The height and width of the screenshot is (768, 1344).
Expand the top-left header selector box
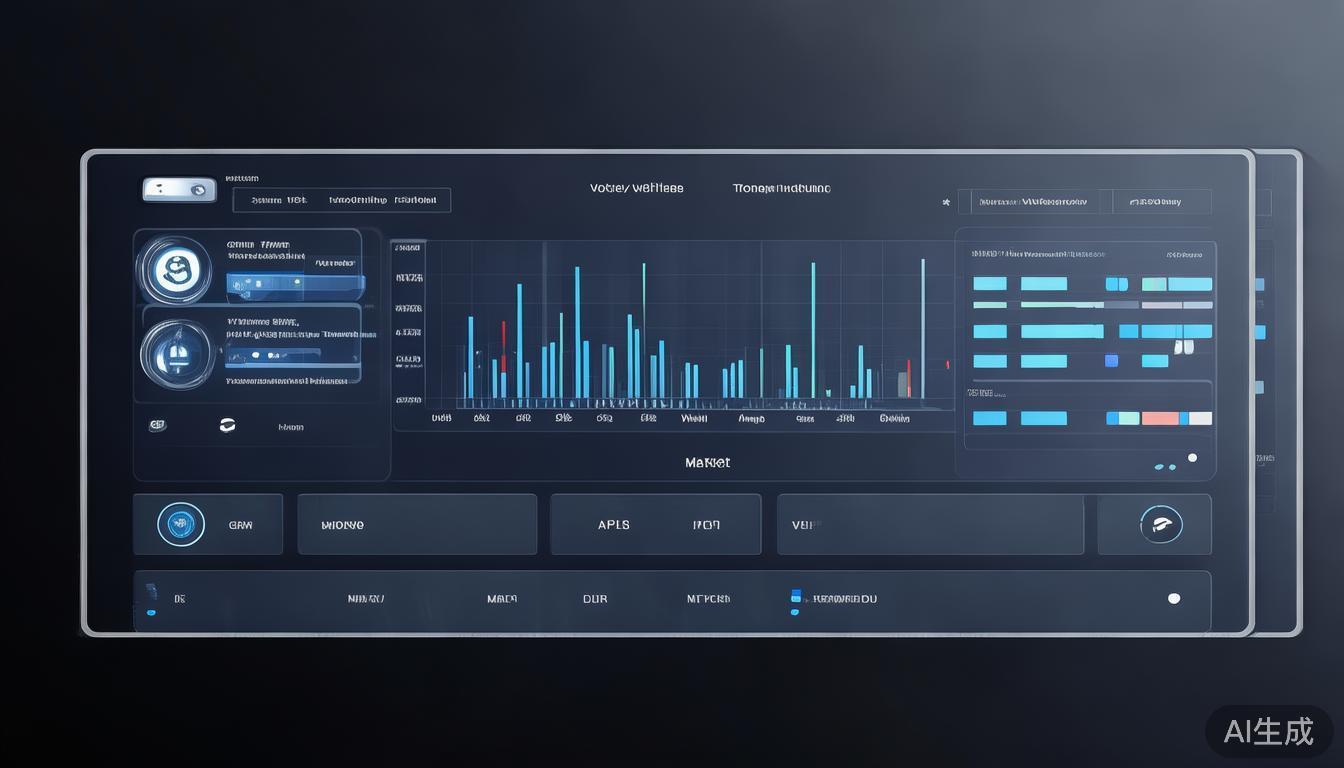coord(341,200)
